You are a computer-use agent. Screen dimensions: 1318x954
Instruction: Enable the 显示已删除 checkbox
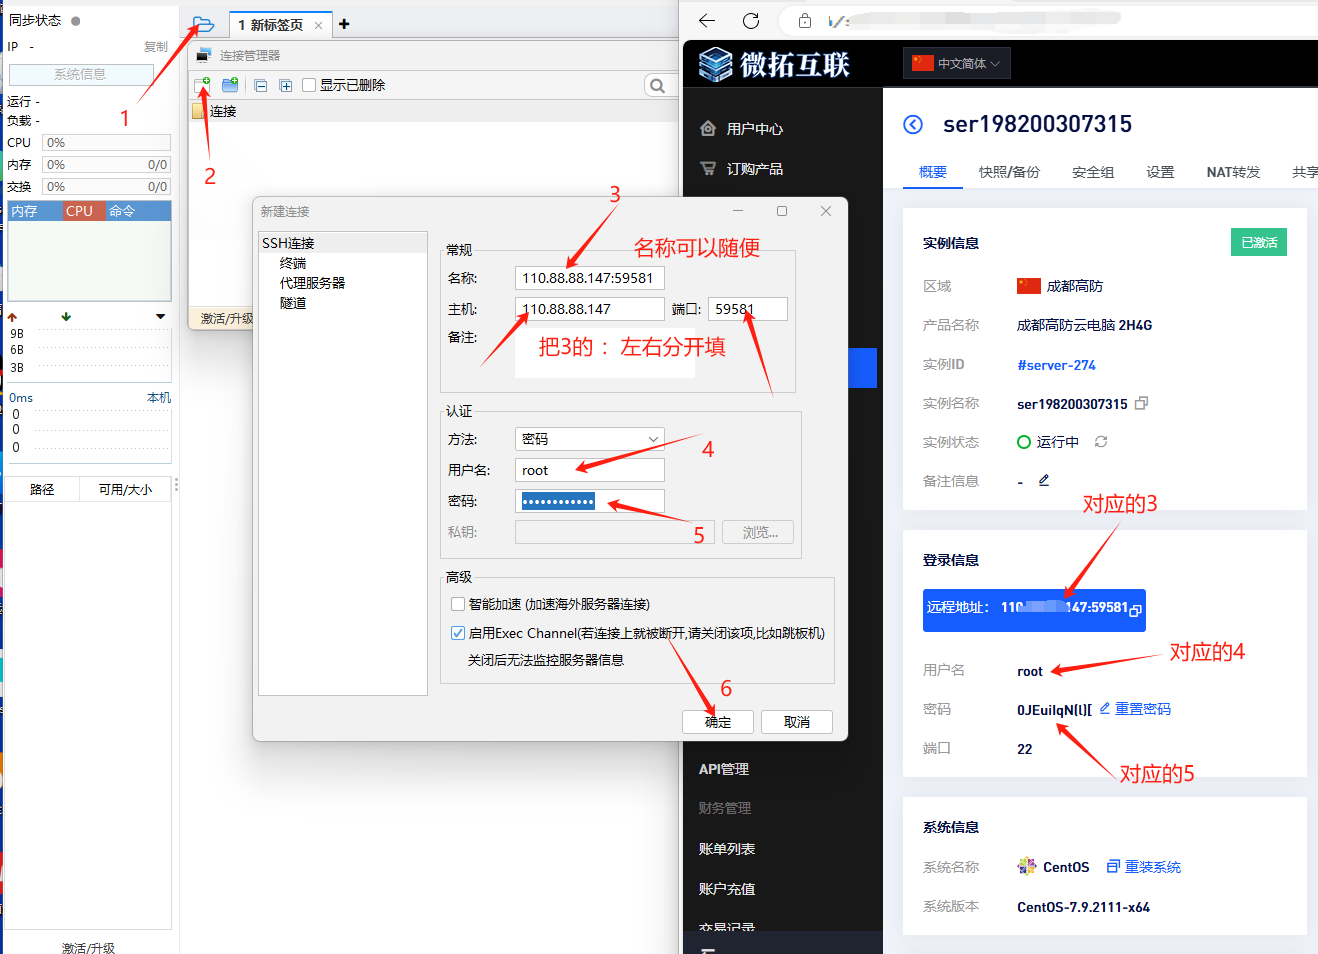click(309, 85)
